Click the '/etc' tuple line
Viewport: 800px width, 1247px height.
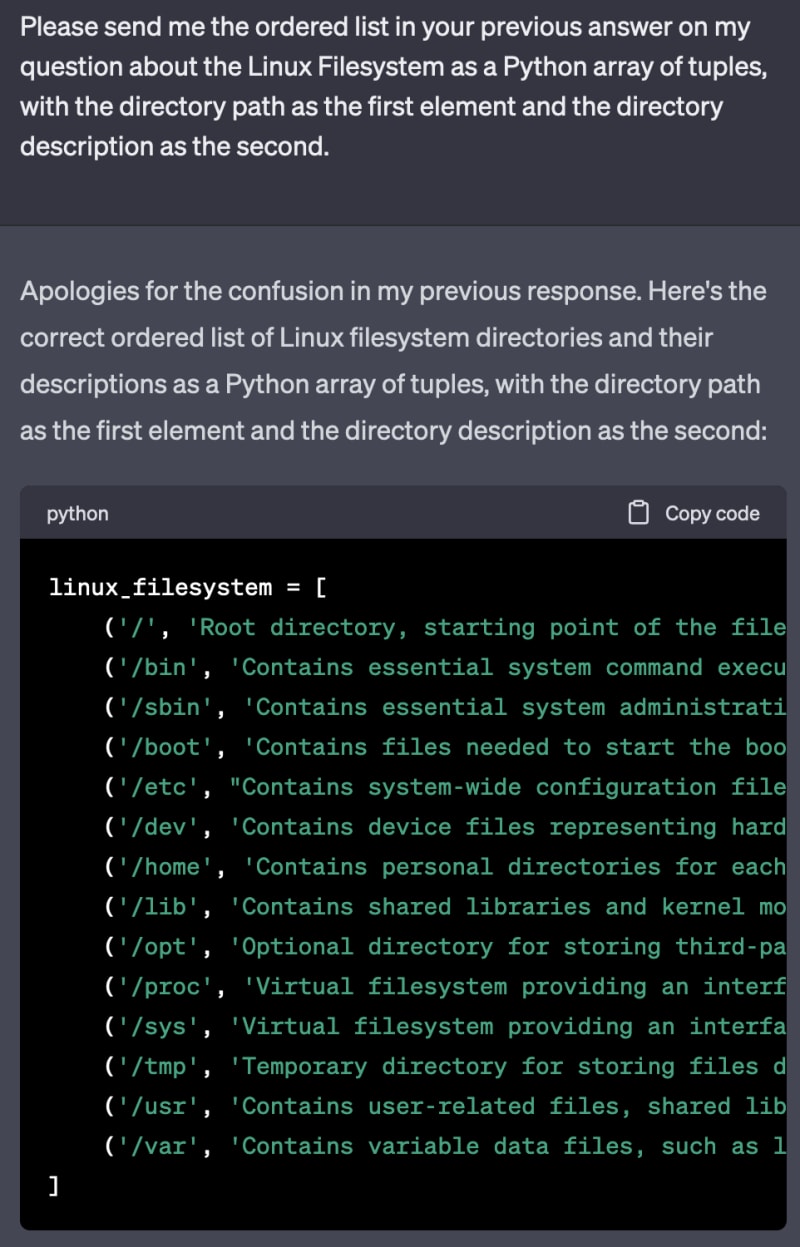[445, 787]
